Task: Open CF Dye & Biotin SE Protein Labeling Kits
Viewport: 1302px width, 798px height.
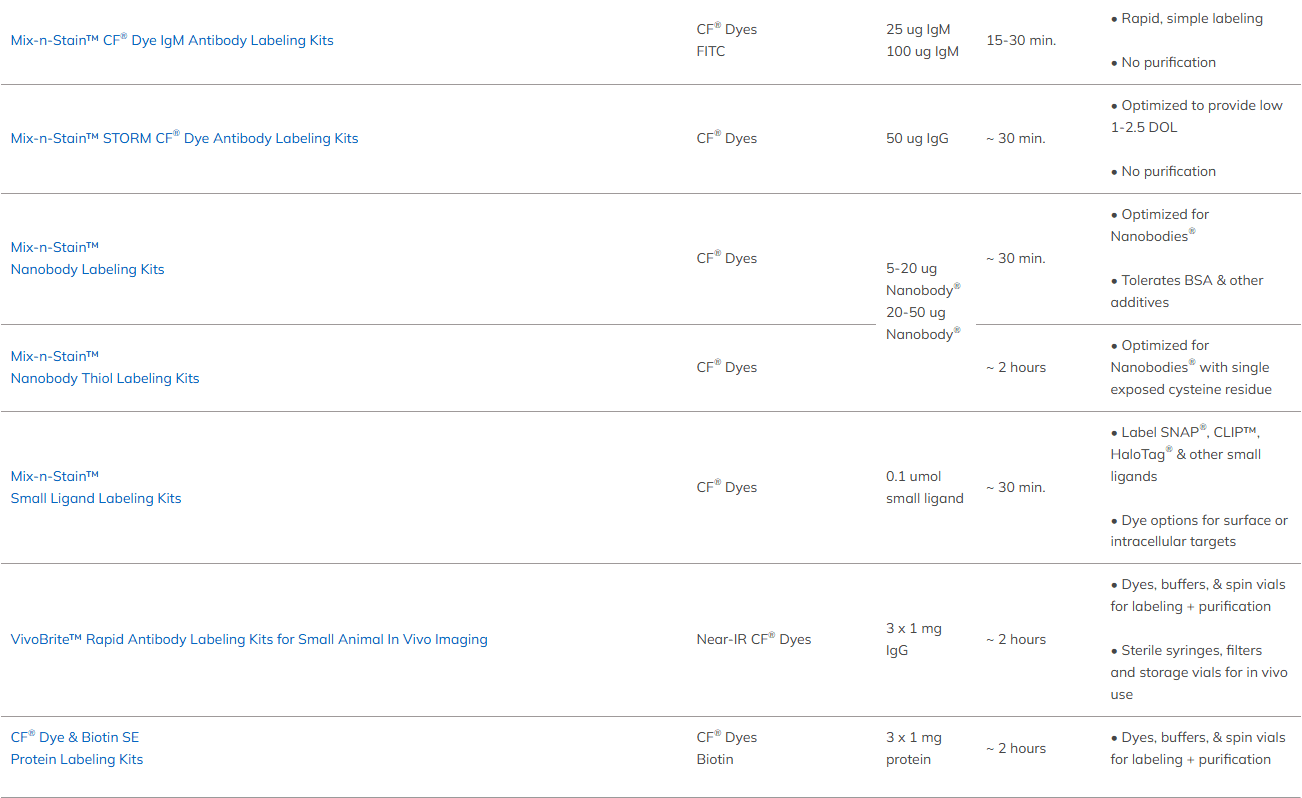Action: 77,759
